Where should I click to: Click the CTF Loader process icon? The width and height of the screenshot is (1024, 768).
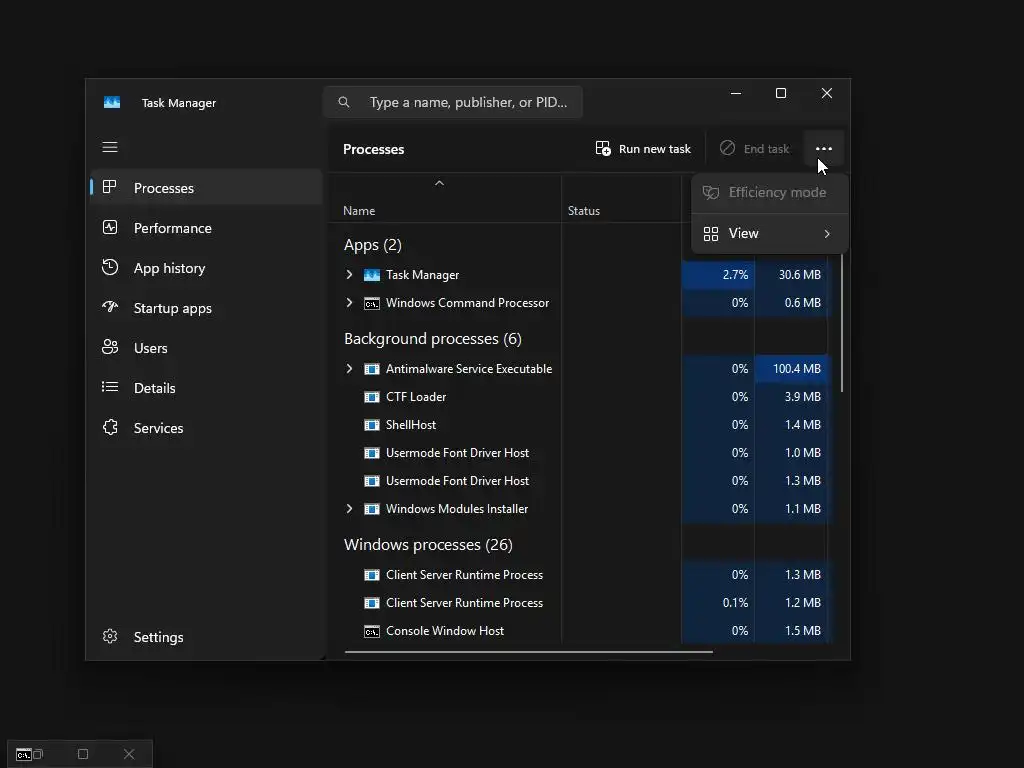click(x=372, y=397)
